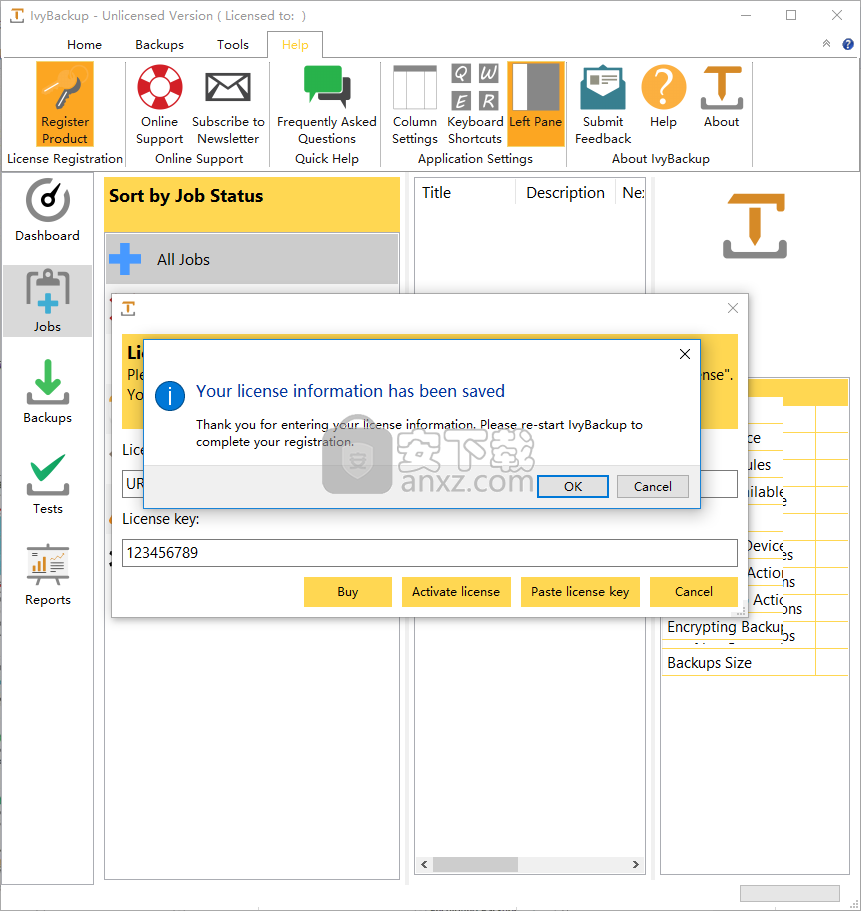This screenshot has height=911, width=861.
Task: Click Cancel in the license saved message box
Action: [652, 486]
